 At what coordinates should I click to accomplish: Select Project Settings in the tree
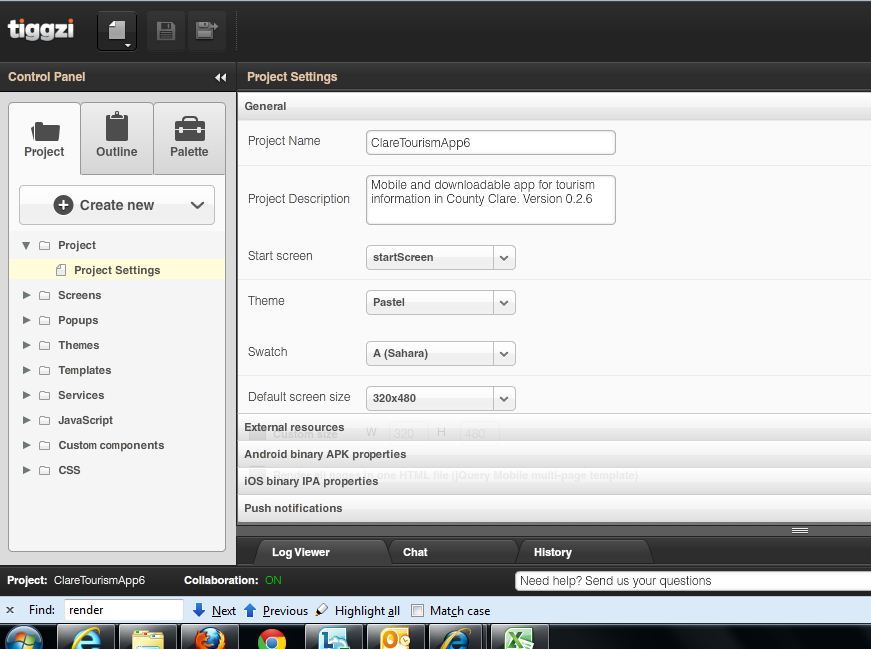117,270
